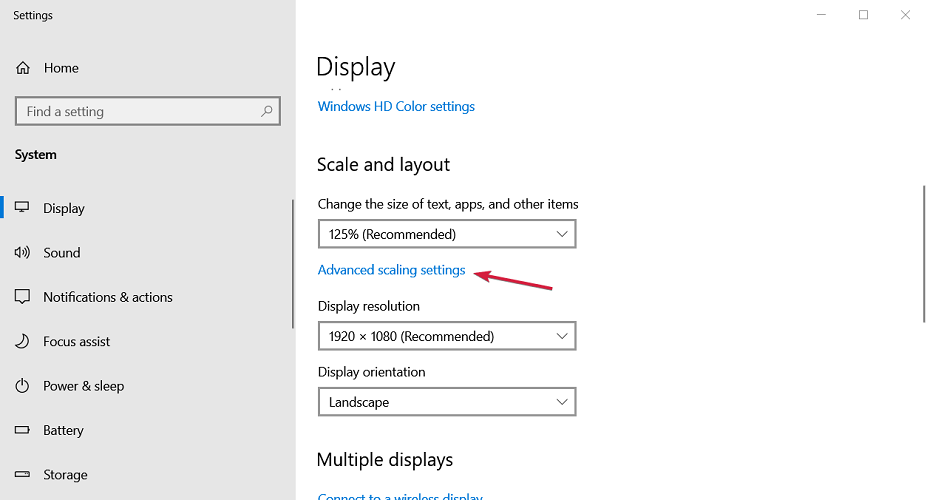Click the Display monitor icon
The width and height of the screenshot is (927, 500).
[22, 208]
